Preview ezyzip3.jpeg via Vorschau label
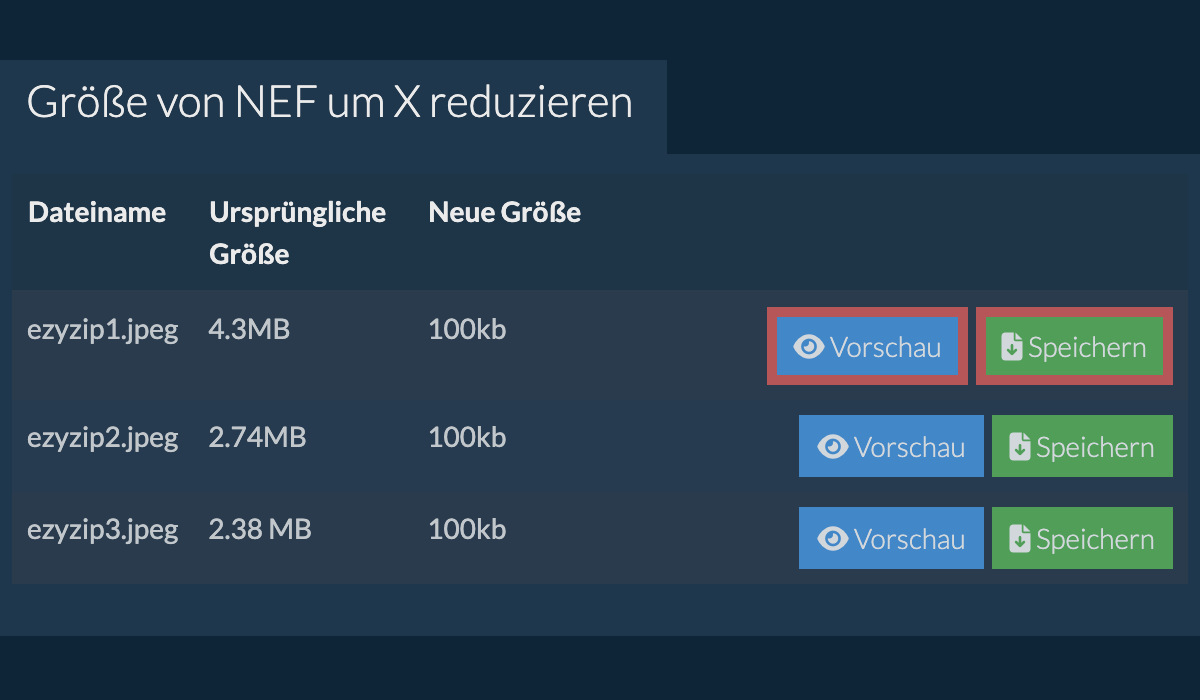The height and width of the screenshot is (700, 1200). click(910, 539)
